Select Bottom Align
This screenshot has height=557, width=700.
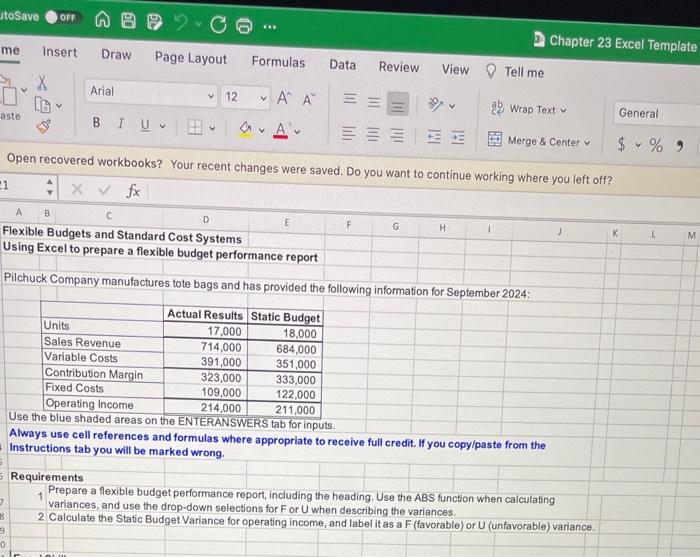pyautogui.click(x=397, y=104)
